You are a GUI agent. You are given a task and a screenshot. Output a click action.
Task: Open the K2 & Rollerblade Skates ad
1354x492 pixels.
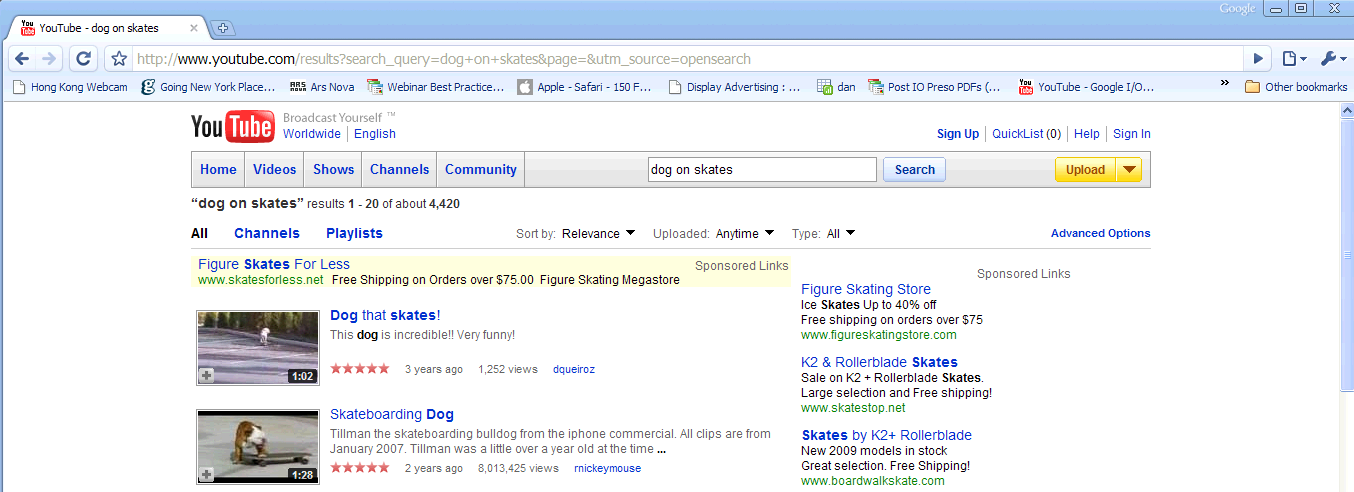[x=879, y=362]
